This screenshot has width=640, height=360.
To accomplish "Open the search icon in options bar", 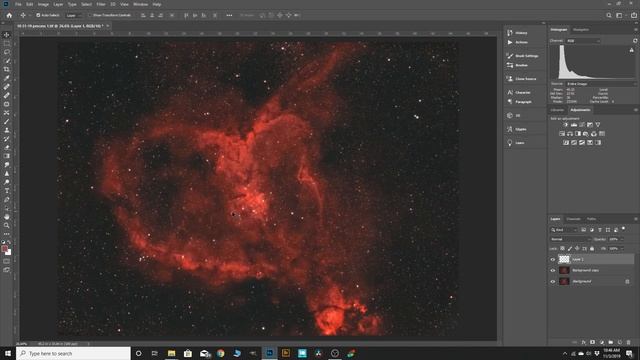I will click(x=609, y=15).
